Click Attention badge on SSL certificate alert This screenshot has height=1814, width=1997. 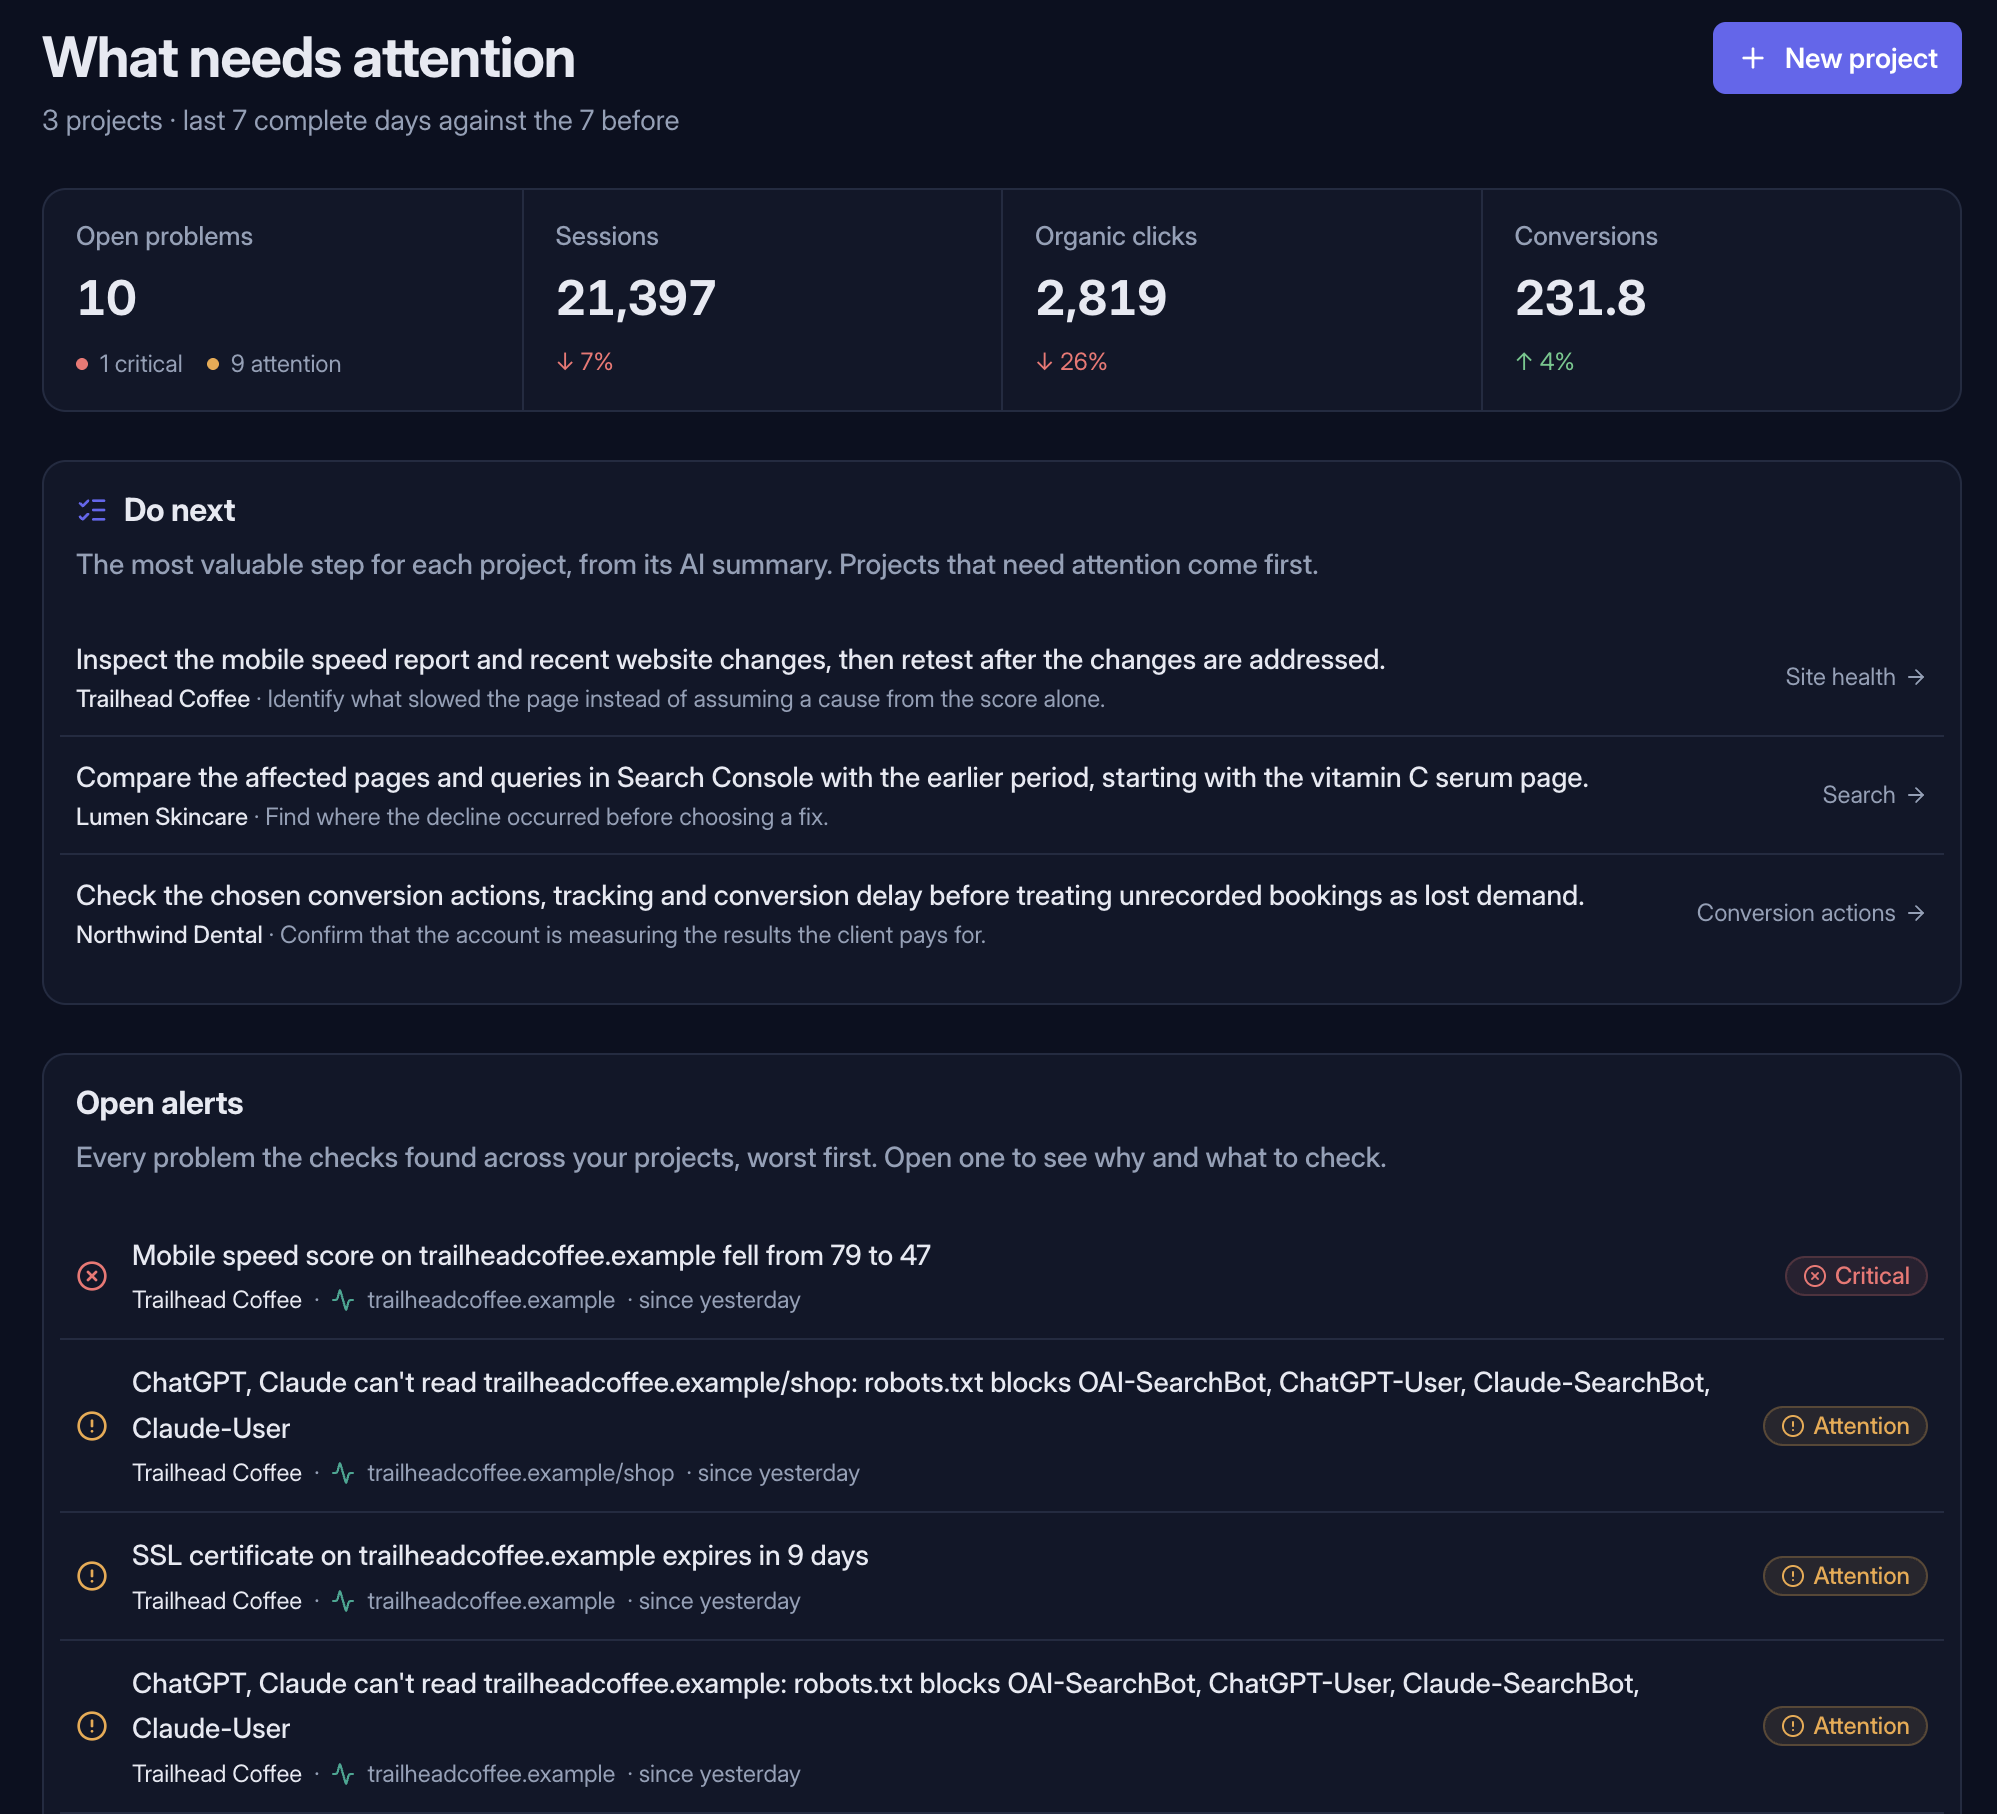(x=1844, y=1576)
